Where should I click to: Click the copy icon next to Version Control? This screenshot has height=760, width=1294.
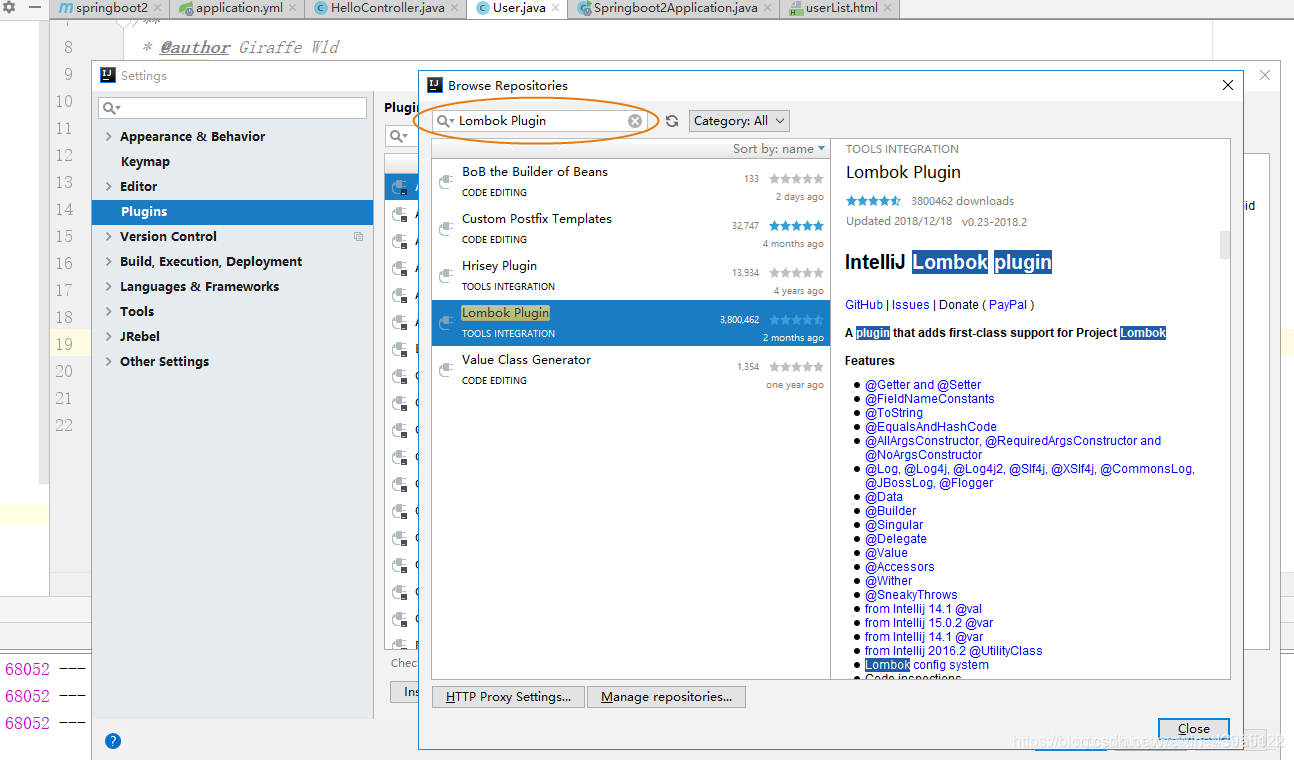pyautogui.click(x=358, y=237)
